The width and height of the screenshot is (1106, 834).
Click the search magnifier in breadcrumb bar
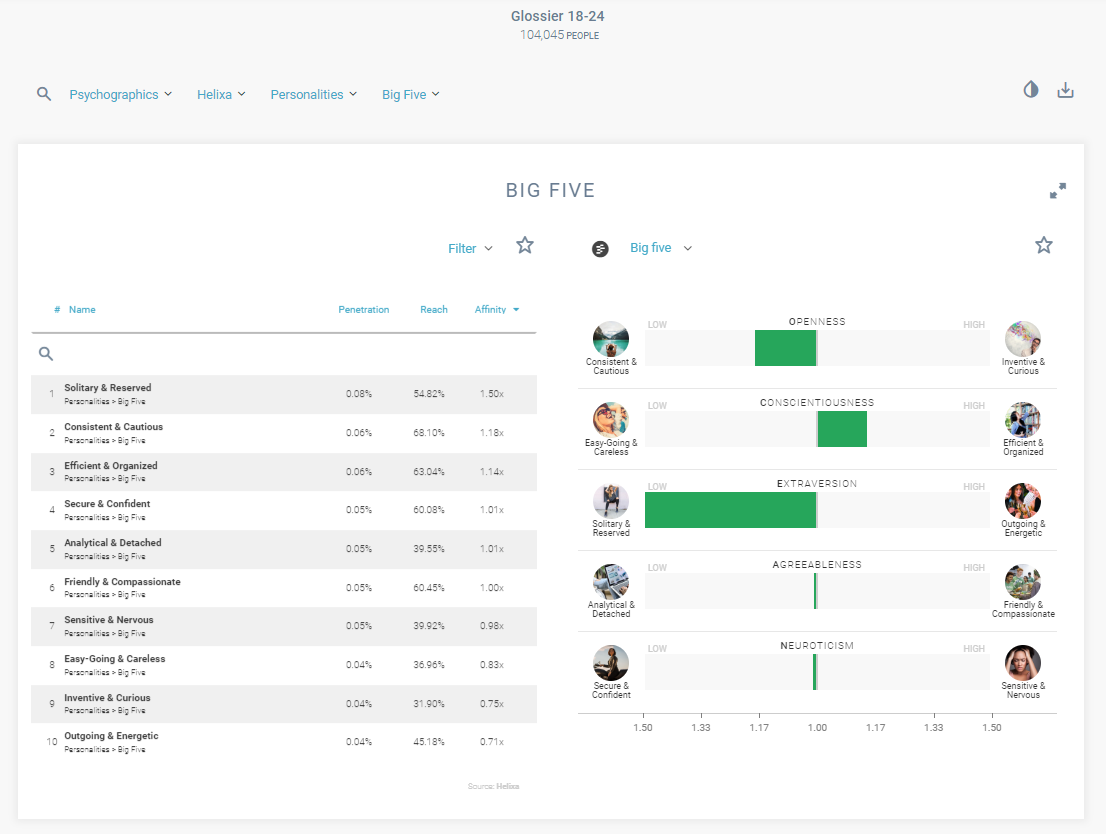point(44,94)
